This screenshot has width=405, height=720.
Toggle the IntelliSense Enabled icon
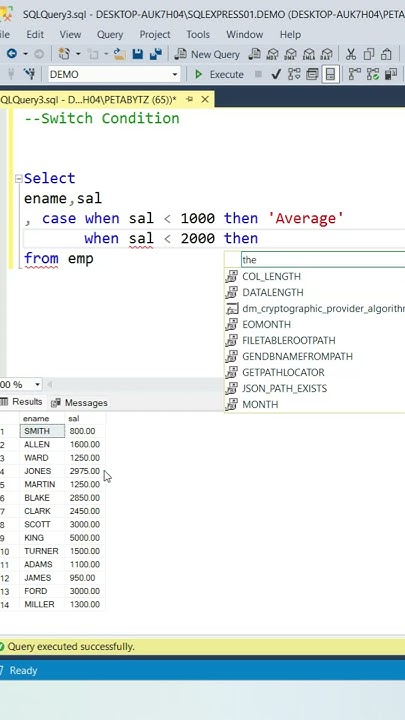(x=331, y=74)
